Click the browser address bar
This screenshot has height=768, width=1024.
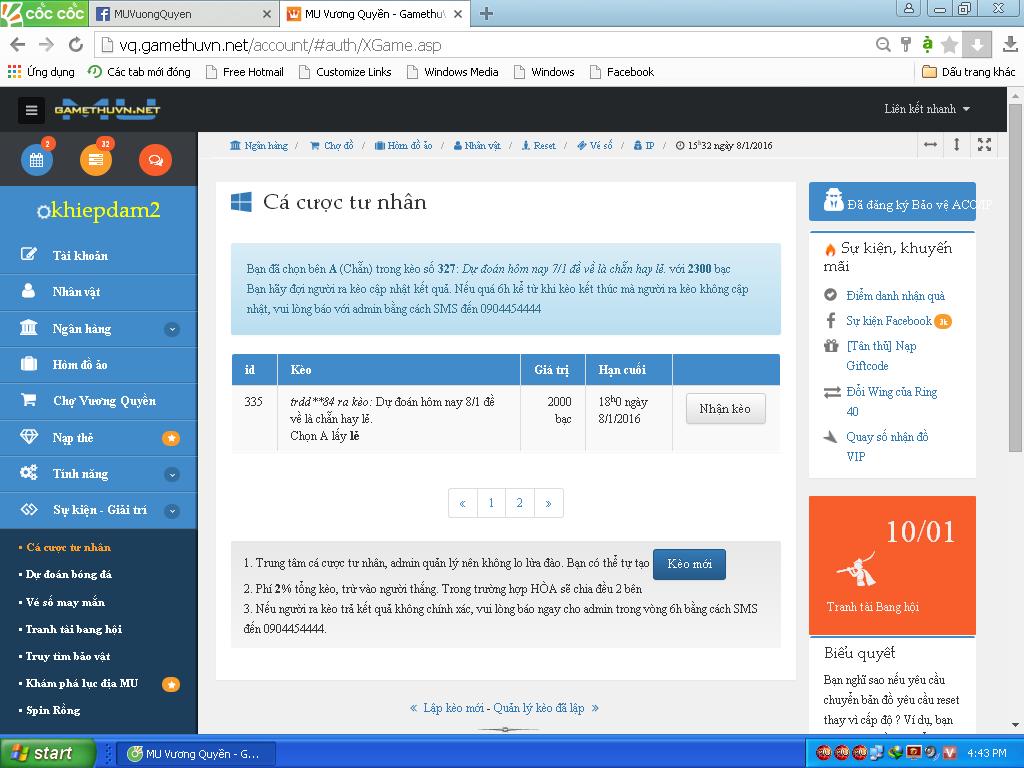(480, 45)
